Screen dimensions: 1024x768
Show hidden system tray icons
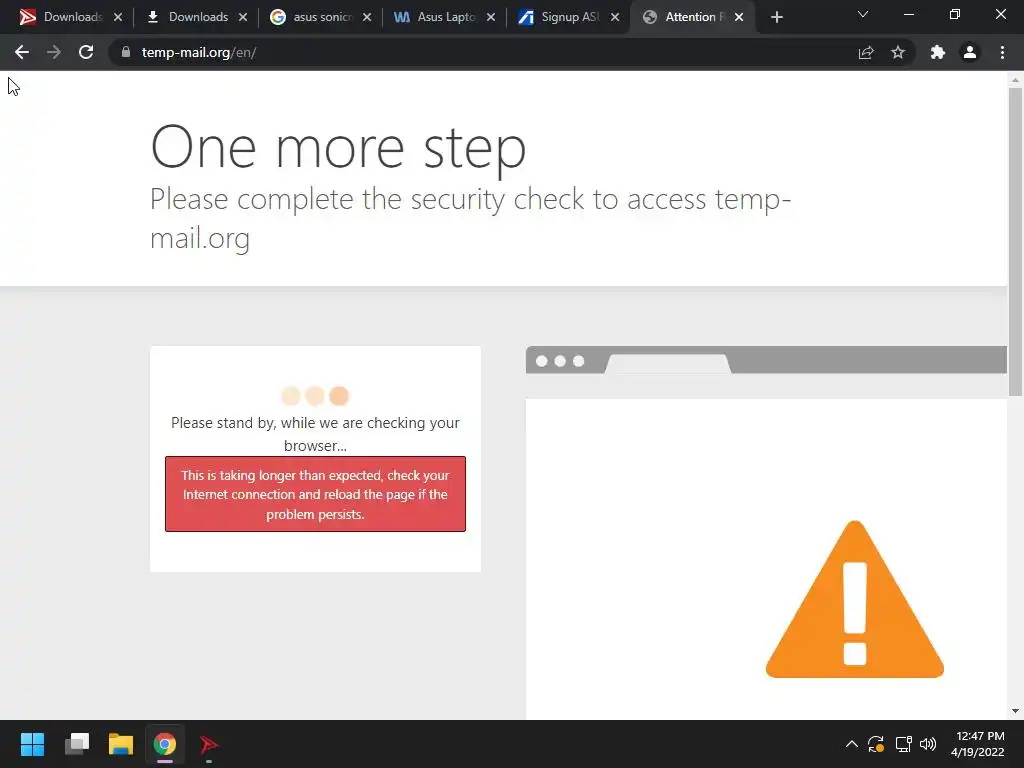point(852,744)
